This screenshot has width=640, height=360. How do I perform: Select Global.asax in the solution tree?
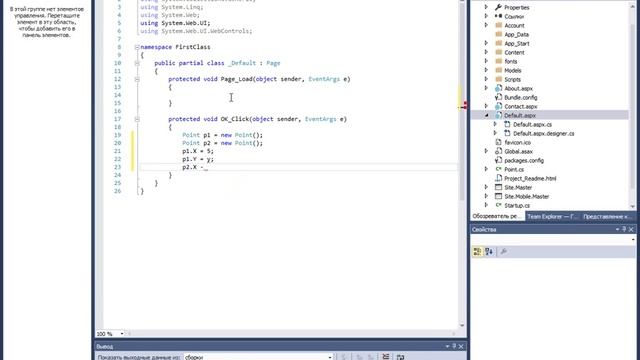pyautogui.click(x=518, y=151)
